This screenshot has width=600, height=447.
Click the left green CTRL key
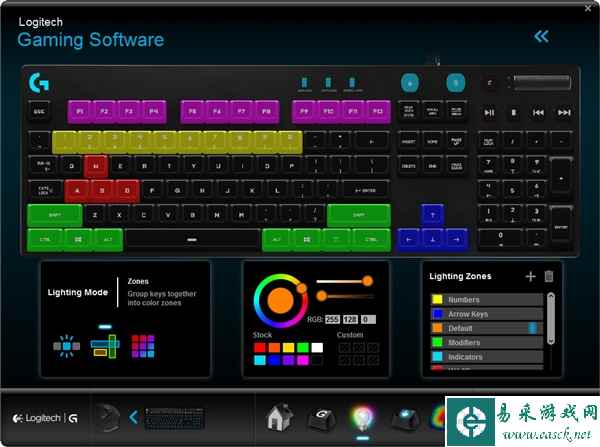tap(45, 240)
